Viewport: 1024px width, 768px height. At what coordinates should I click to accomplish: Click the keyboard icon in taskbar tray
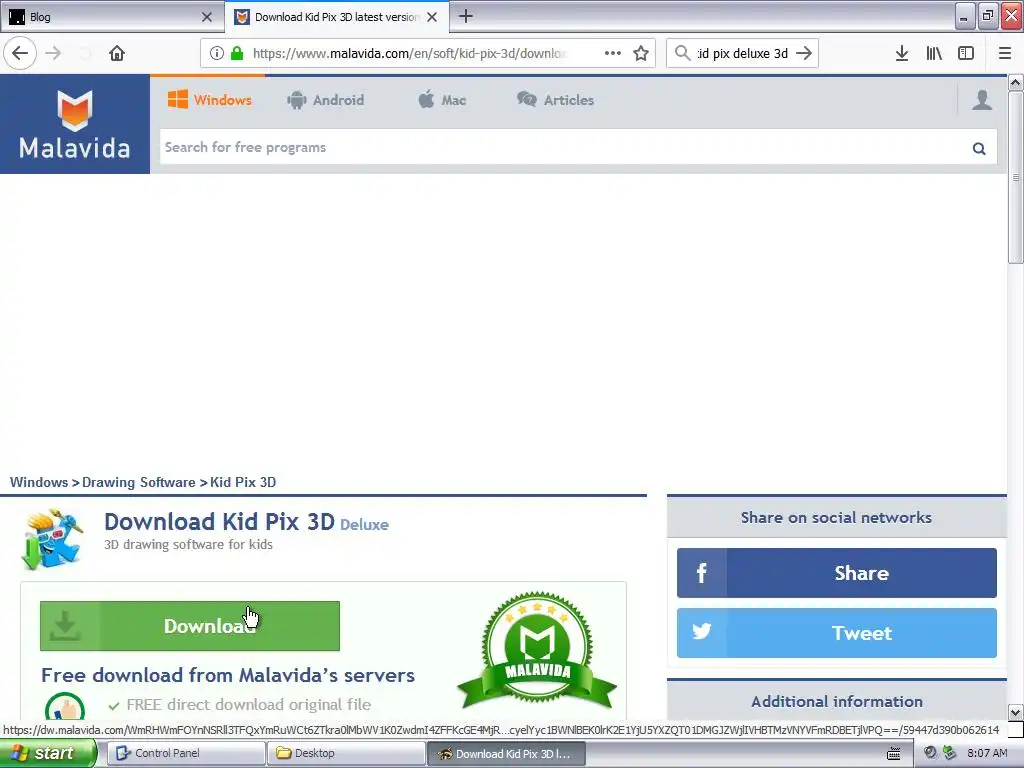pyautogui.click(x=894, y=754)
